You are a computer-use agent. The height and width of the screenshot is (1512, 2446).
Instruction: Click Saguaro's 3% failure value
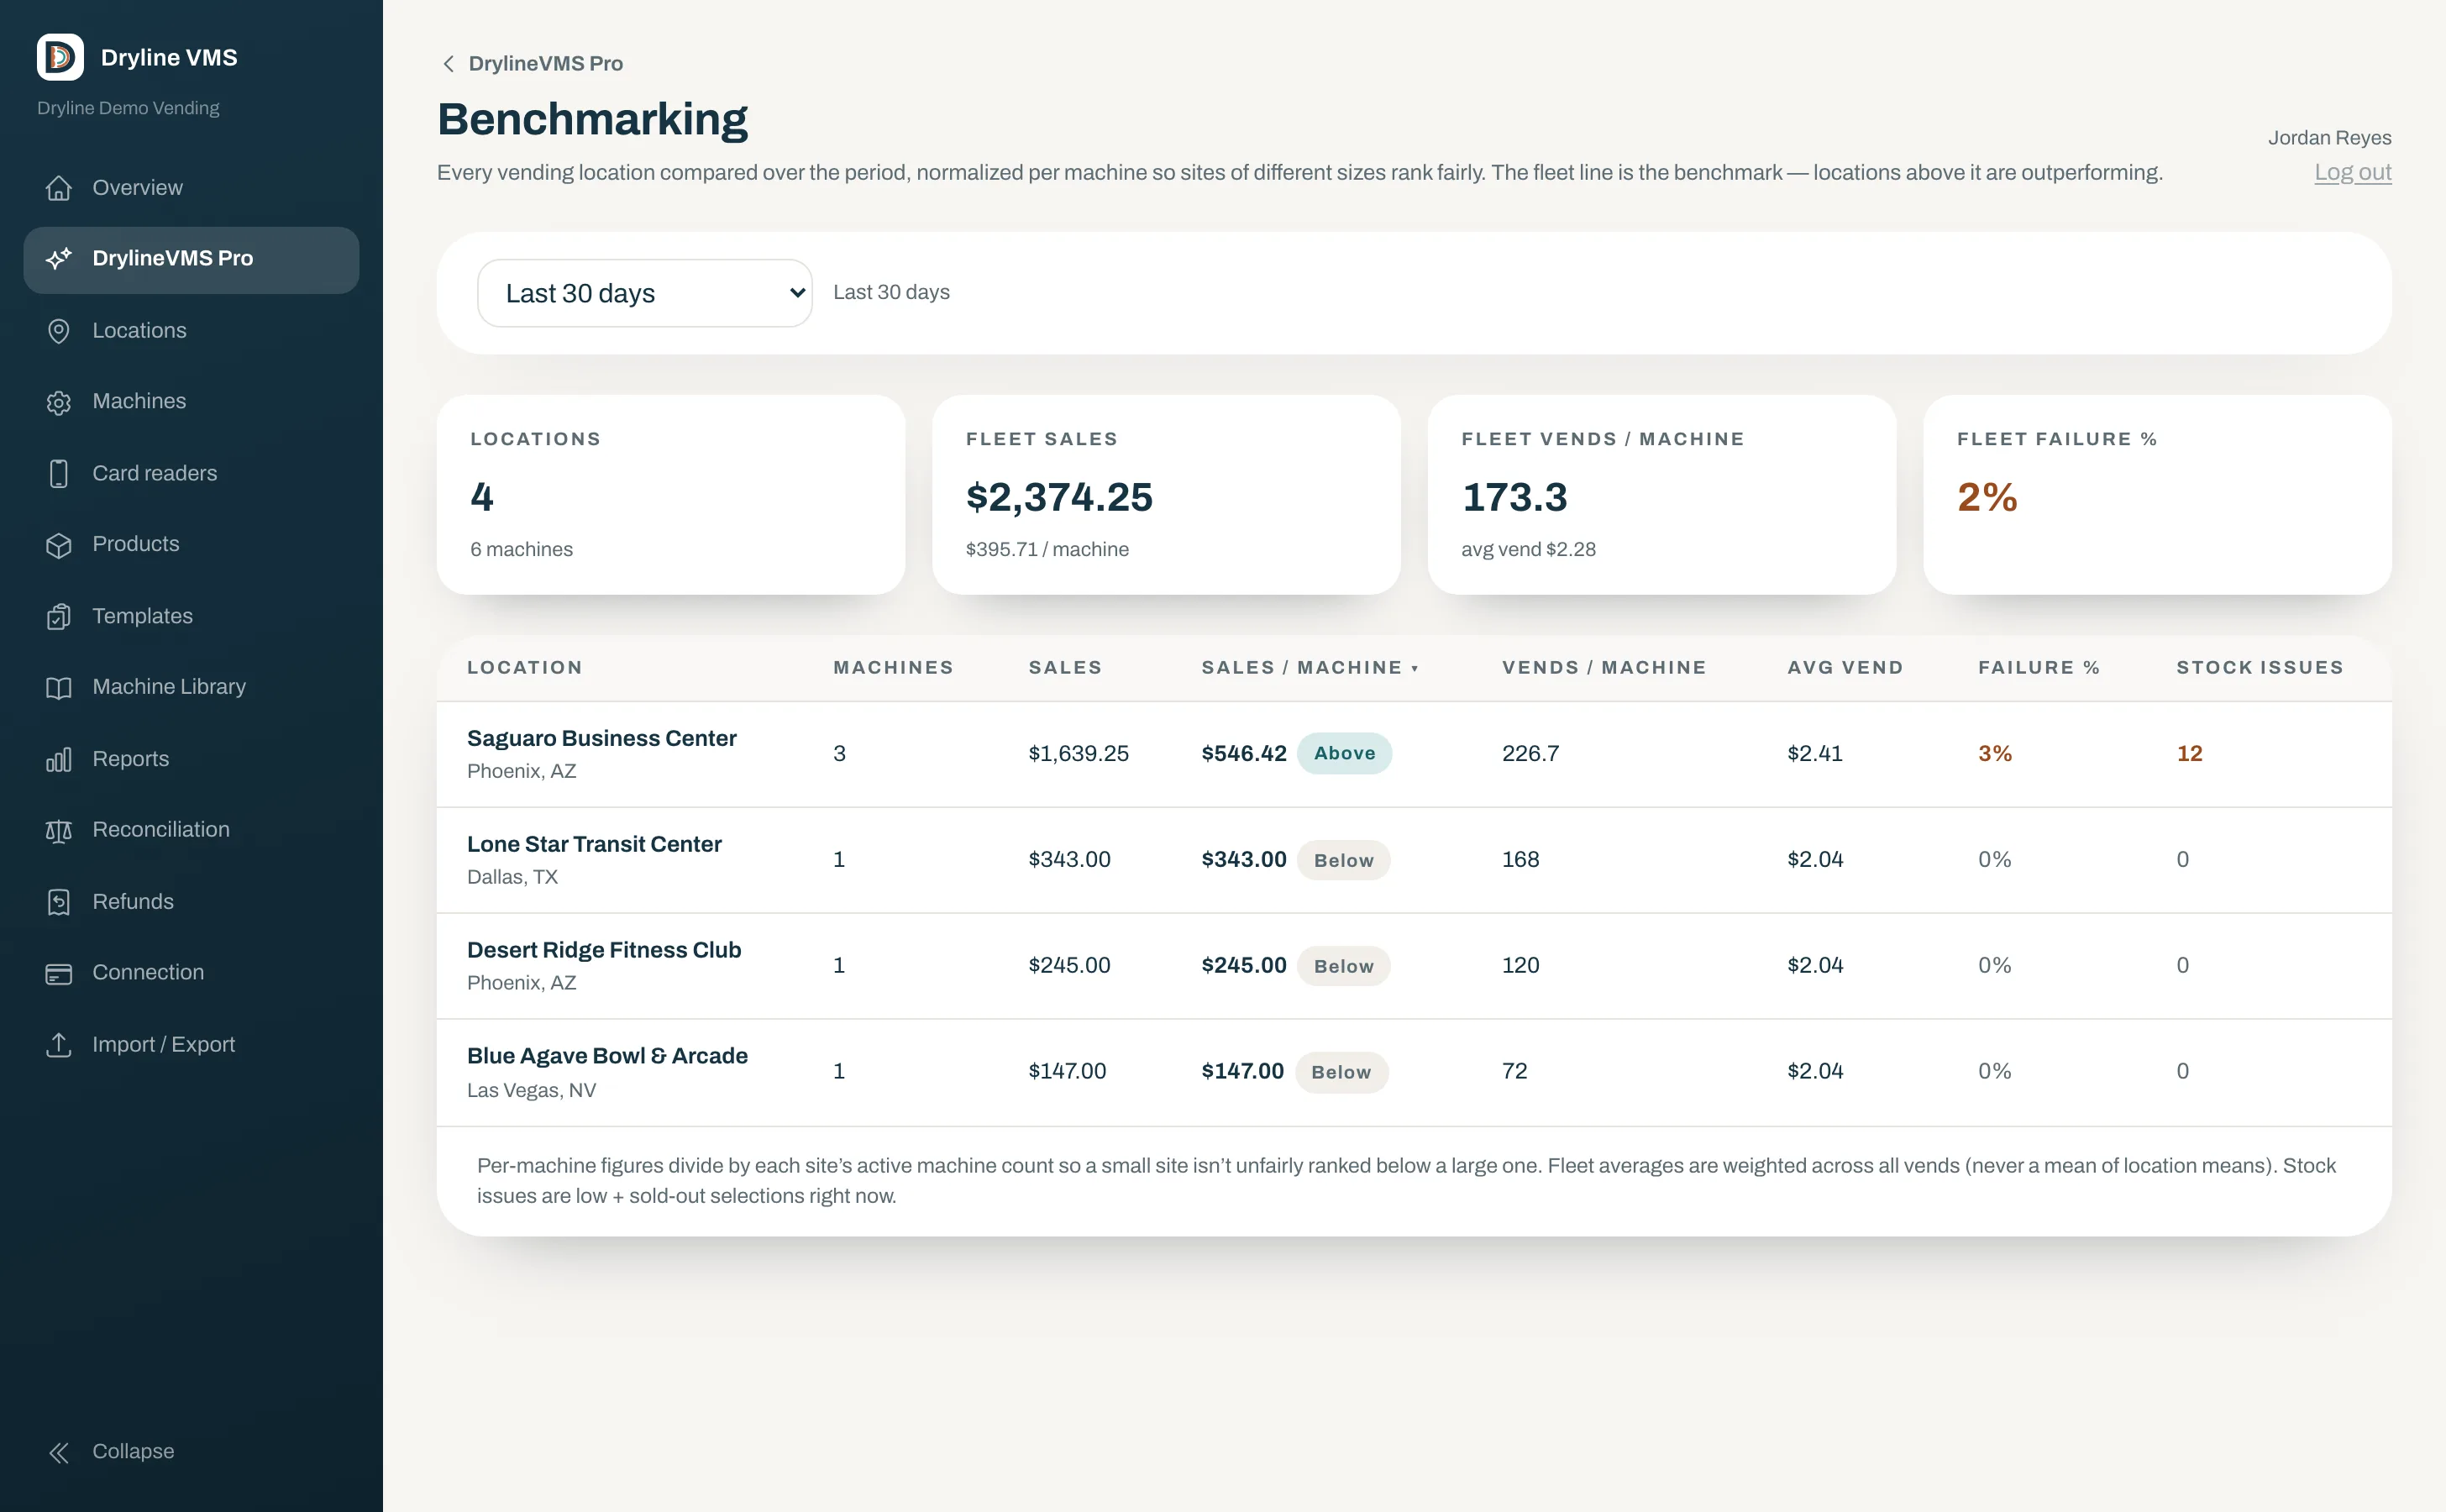1994,754
